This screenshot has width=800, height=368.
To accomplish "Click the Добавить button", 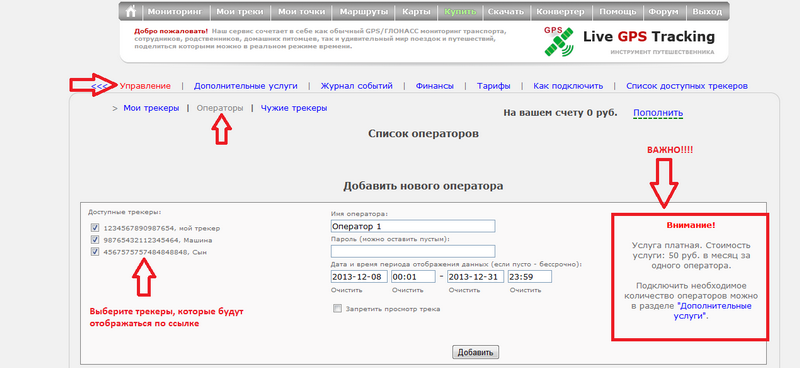I will point(476,352).
